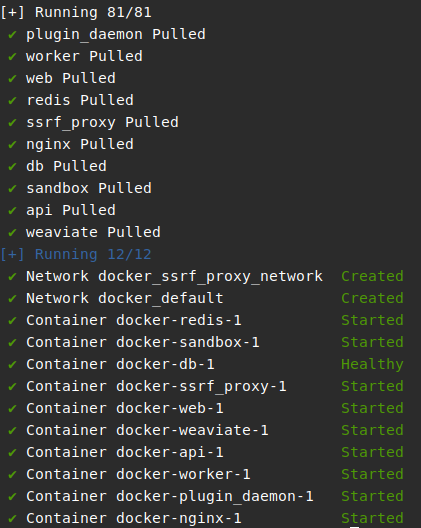Select the checkmark before redis Pulled
The width and height of the screenshot is (421, 528).
pyautogui.click(x=12, y=100)
